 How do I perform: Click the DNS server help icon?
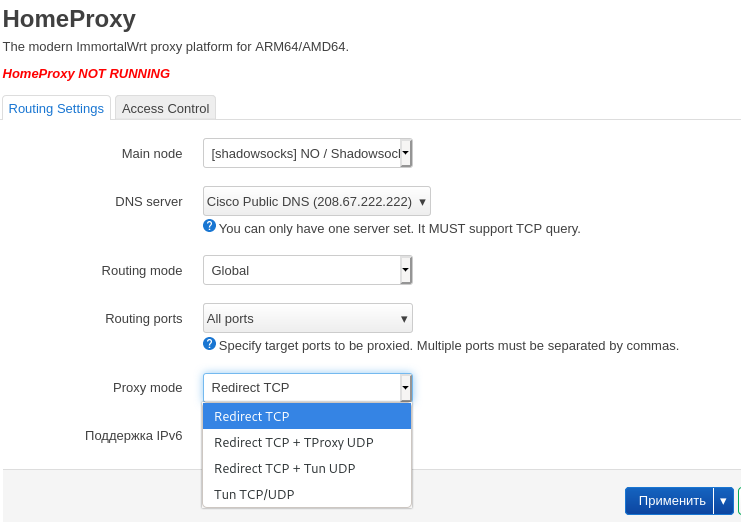209,226
